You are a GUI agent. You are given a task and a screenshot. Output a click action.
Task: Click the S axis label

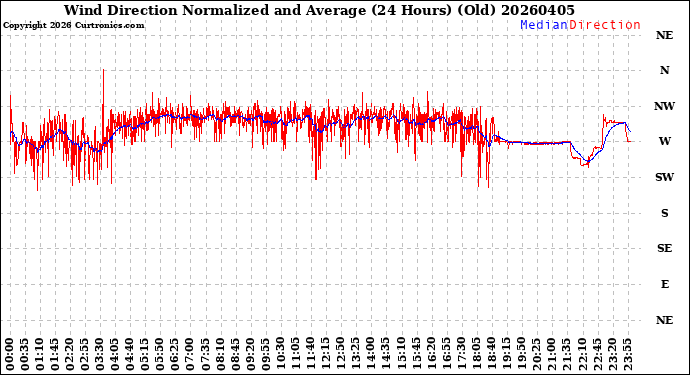click(x=664, y=213)
